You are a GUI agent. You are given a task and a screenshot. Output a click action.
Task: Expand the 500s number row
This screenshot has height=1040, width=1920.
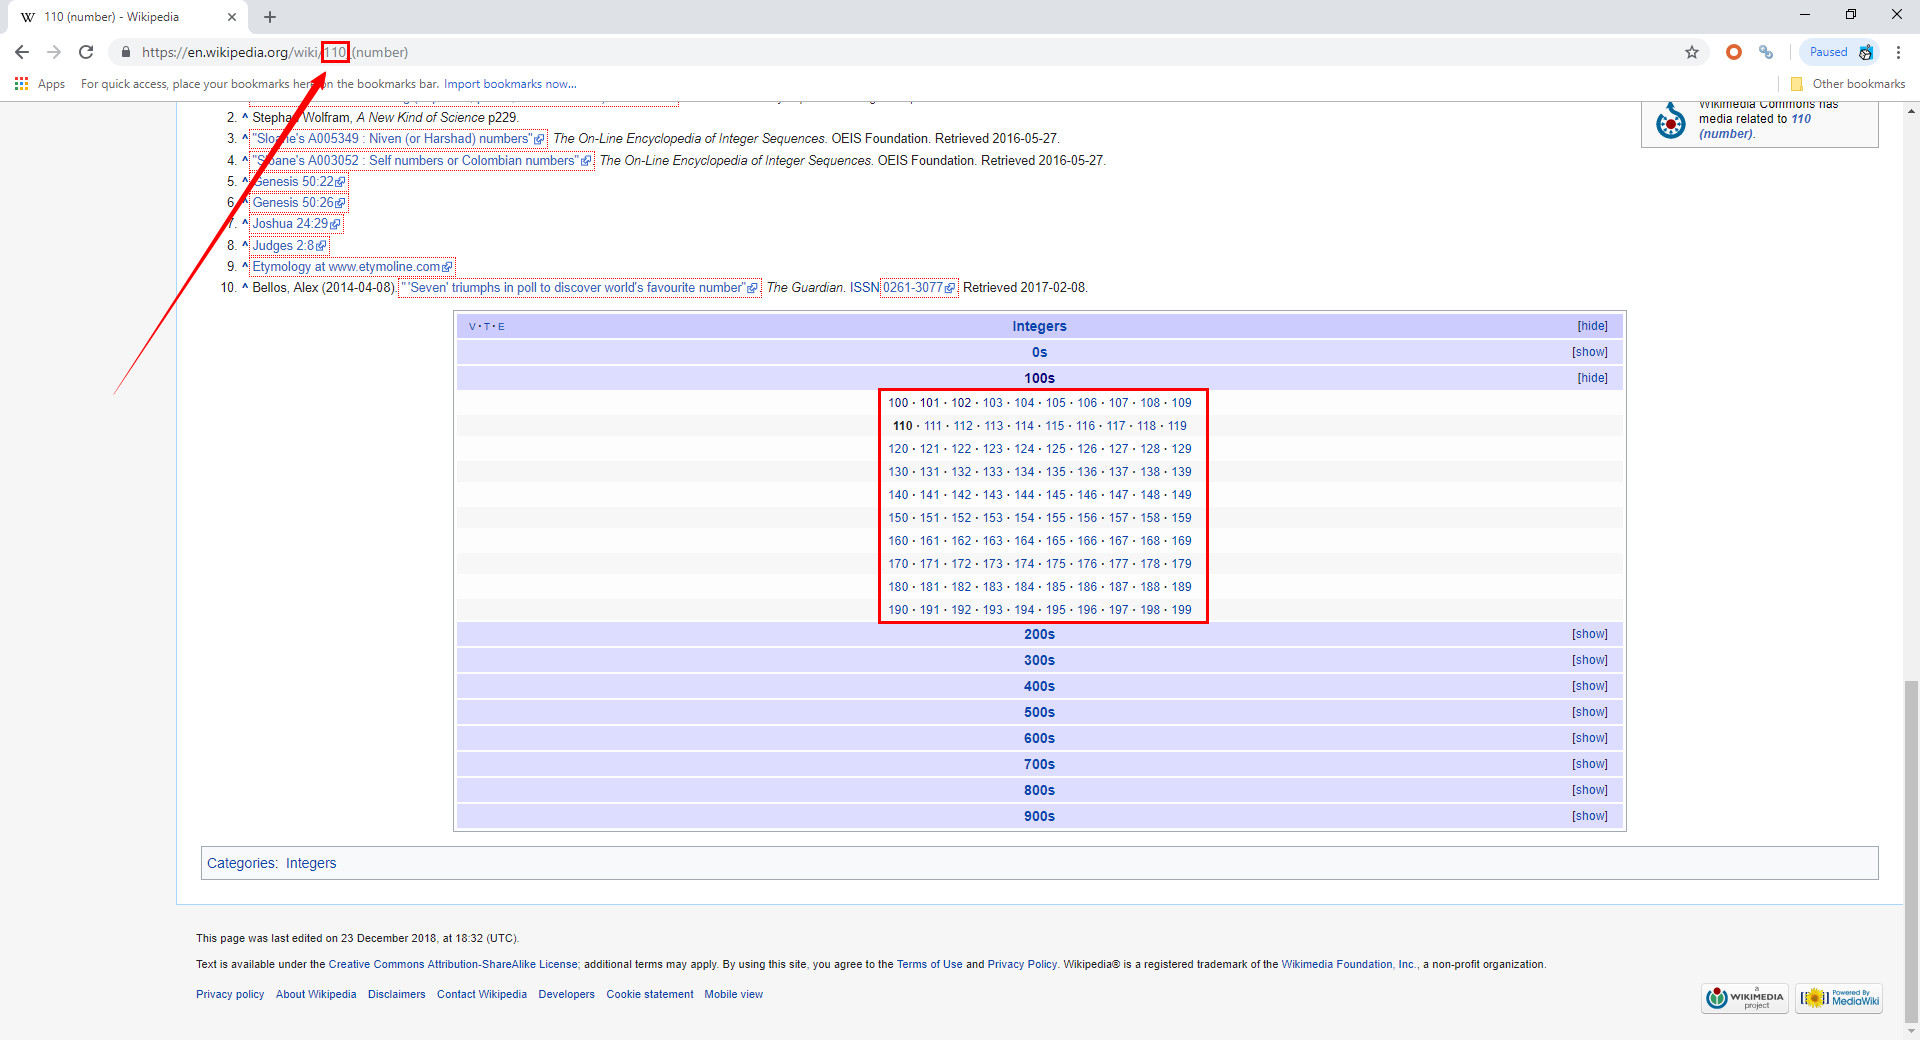click(x=1589, y=712)
